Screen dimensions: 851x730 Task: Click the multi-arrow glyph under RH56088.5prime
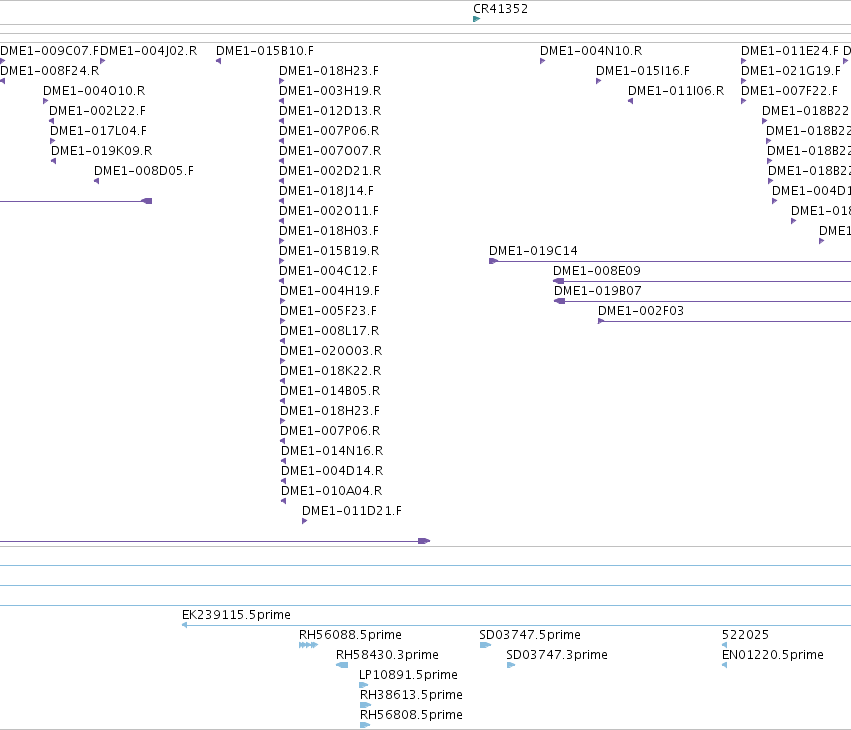[308, 645]
